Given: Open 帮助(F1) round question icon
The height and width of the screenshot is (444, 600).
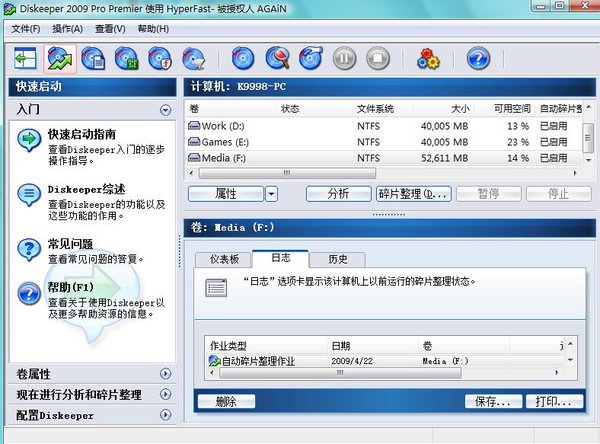Looking at the screenshot, I should [29, 294].
